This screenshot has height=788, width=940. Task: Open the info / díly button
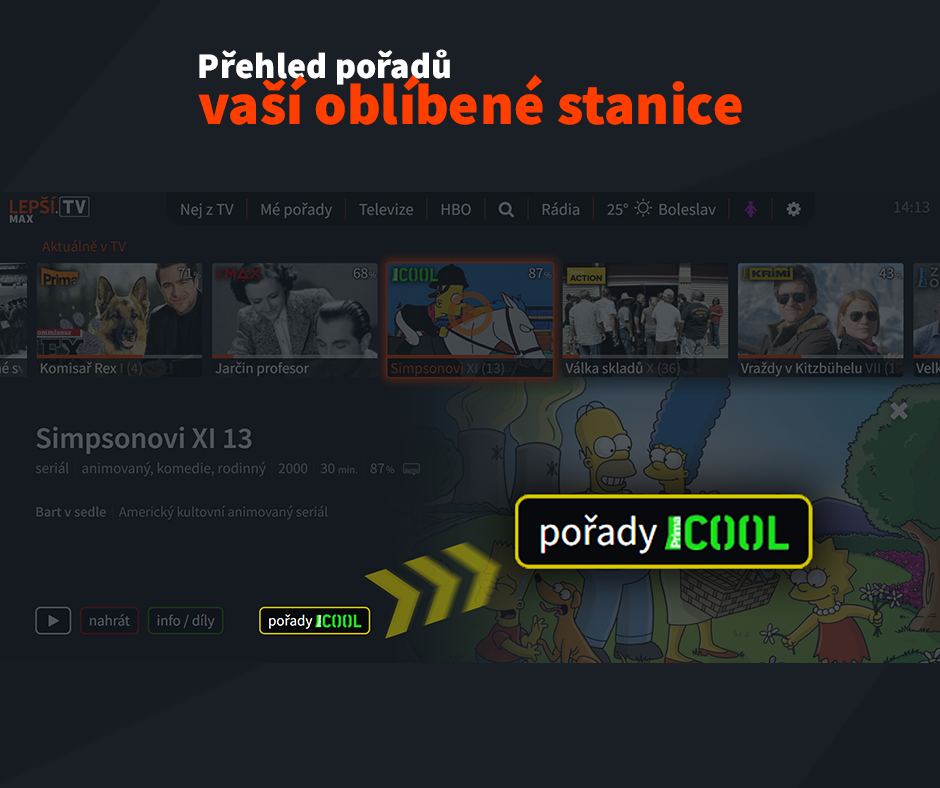pos(185,621)
